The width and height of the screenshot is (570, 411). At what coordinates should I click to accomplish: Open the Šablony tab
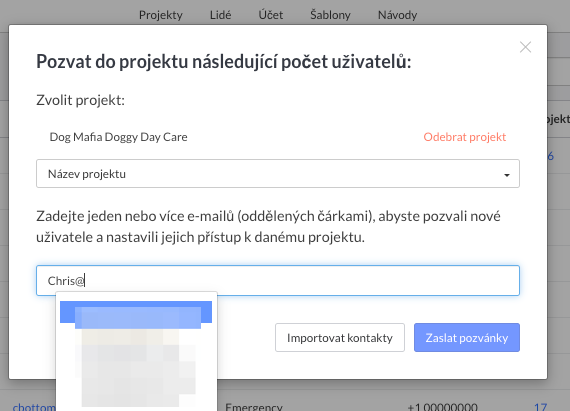[x=330, y=15]
